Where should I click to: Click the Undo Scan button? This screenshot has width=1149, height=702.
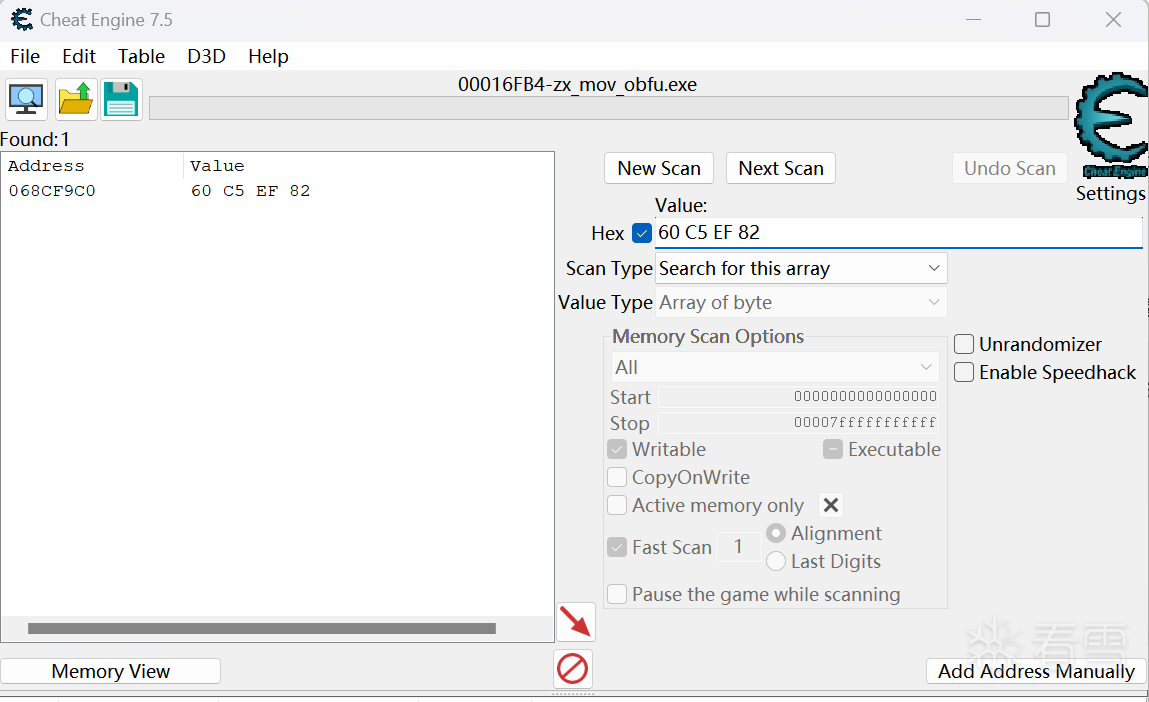pyautogui.click(x=1010, y=169)
